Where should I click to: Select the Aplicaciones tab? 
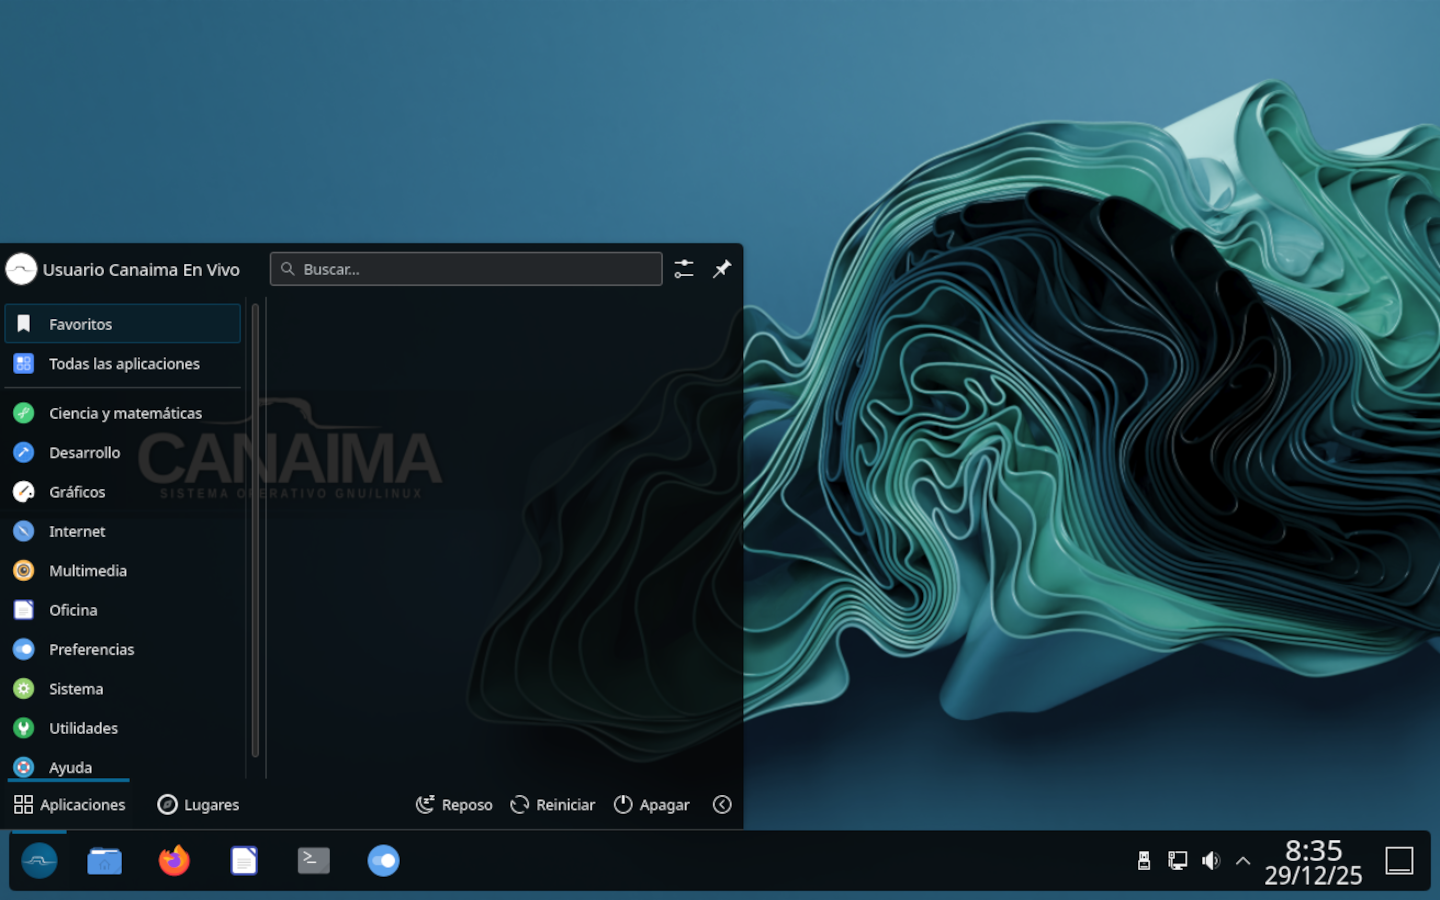pos(70,805)
